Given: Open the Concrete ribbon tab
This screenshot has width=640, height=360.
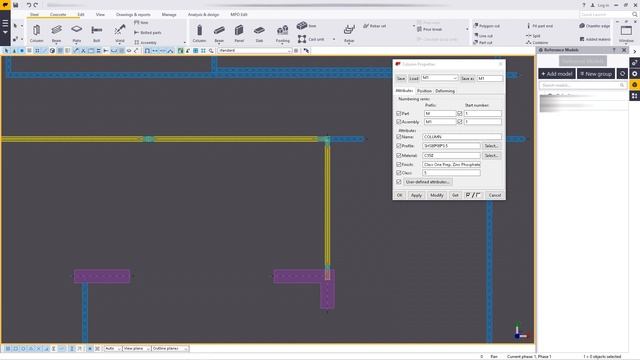Looking at the screenshot, I should 58,14.
